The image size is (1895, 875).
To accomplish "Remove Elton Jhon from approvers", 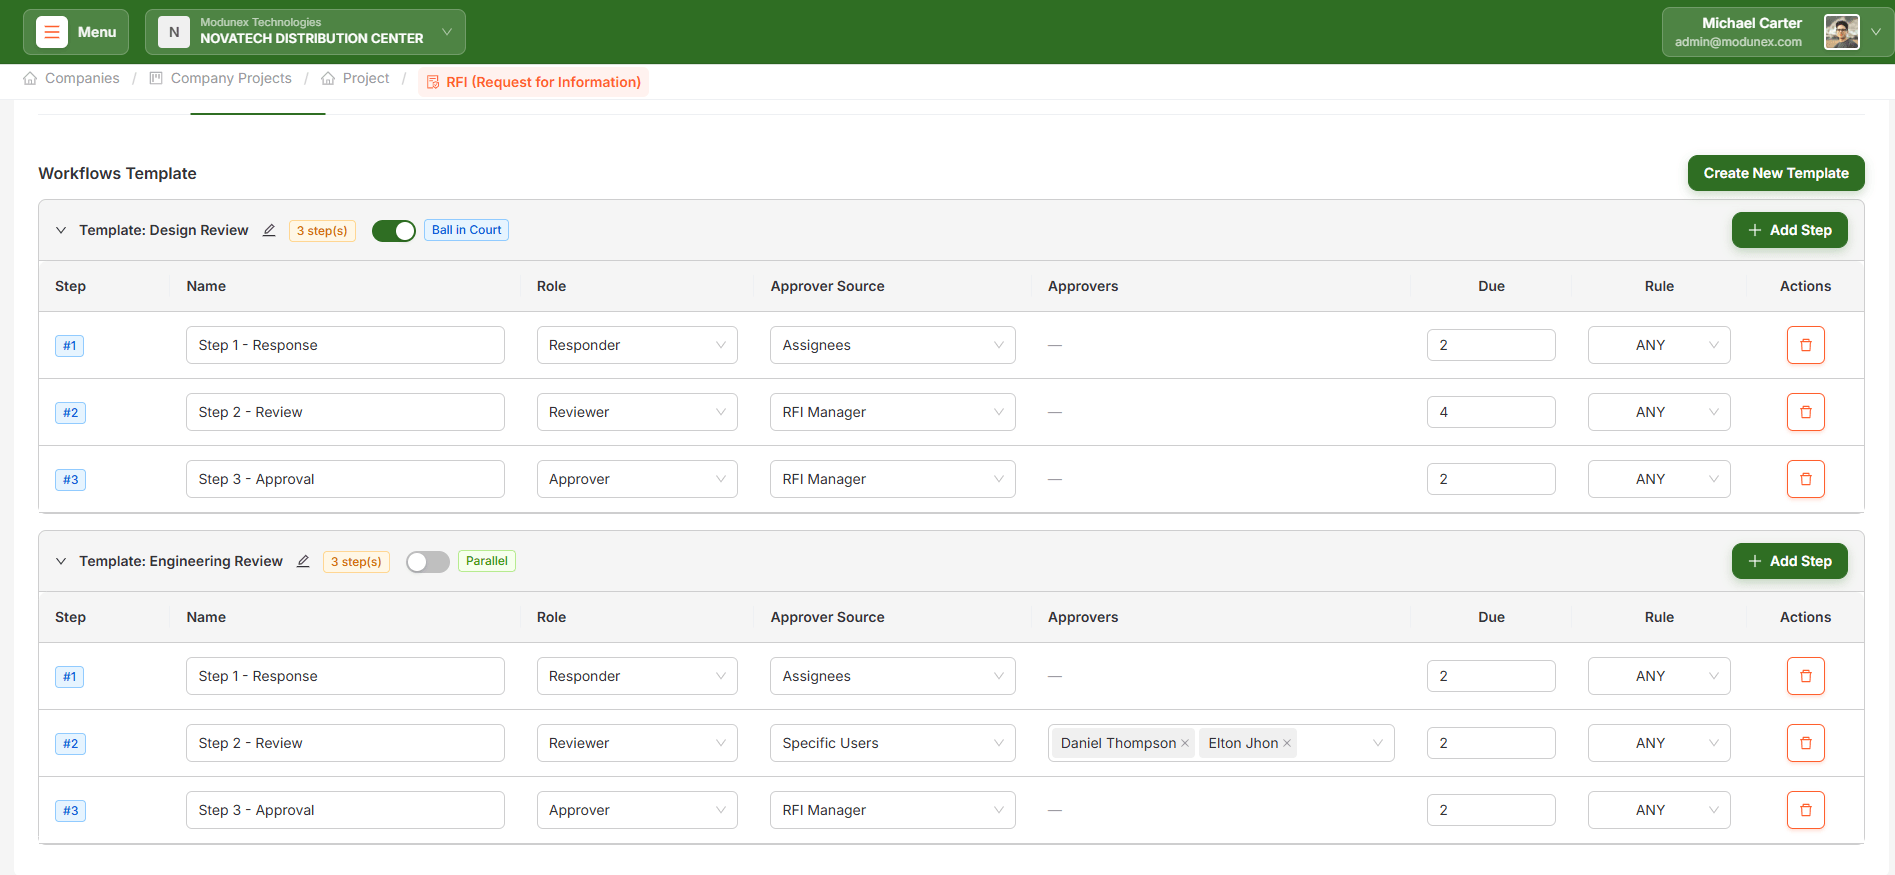I will tap(1287, 743).
